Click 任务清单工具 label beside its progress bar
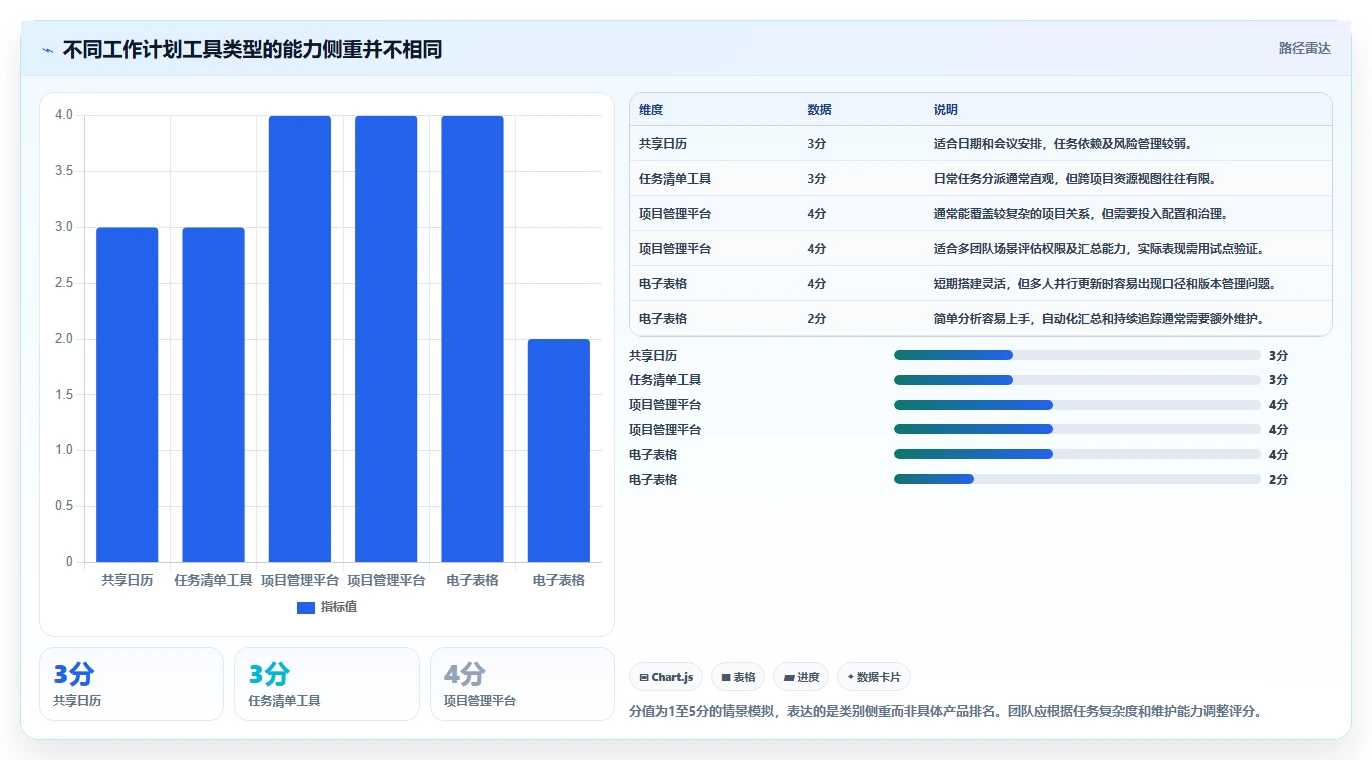Image resolution: width=1372 pixels, height=760 pixels. 665,380
